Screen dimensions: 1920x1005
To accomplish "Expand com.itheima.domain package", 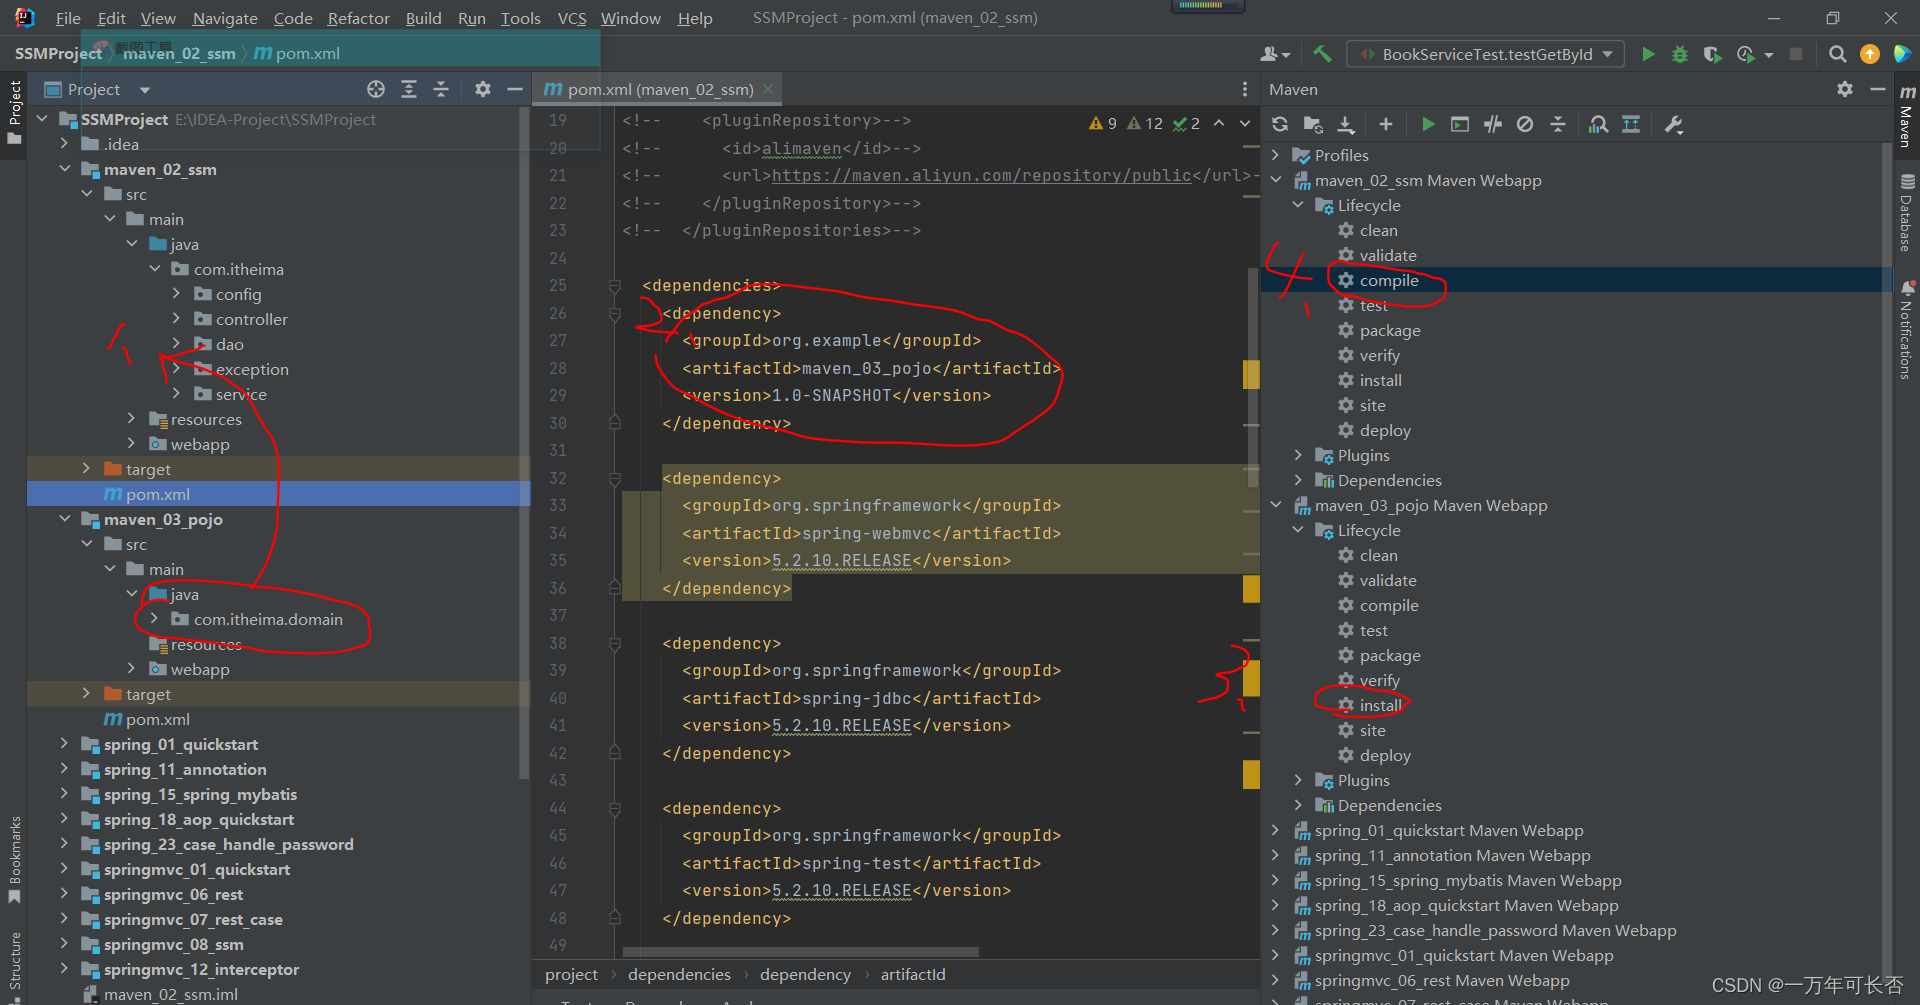I will pyautogui.click(x=154, y=619).
